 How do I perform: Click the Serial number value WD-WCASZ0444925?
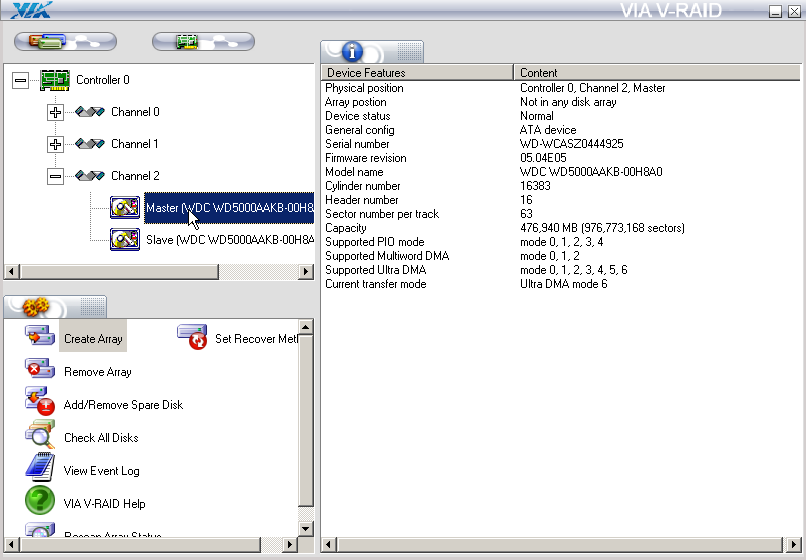coord(572,144)
